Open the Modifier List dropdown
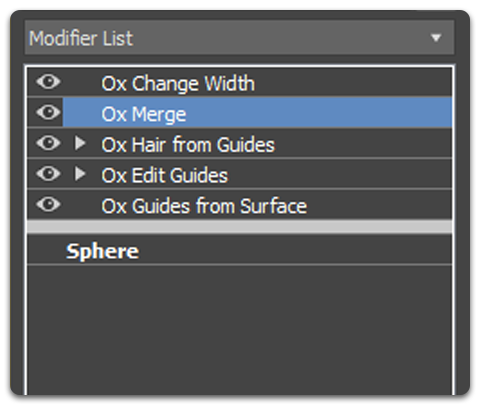The height and width of the screenshot is (405, 480). pos(239,38)
